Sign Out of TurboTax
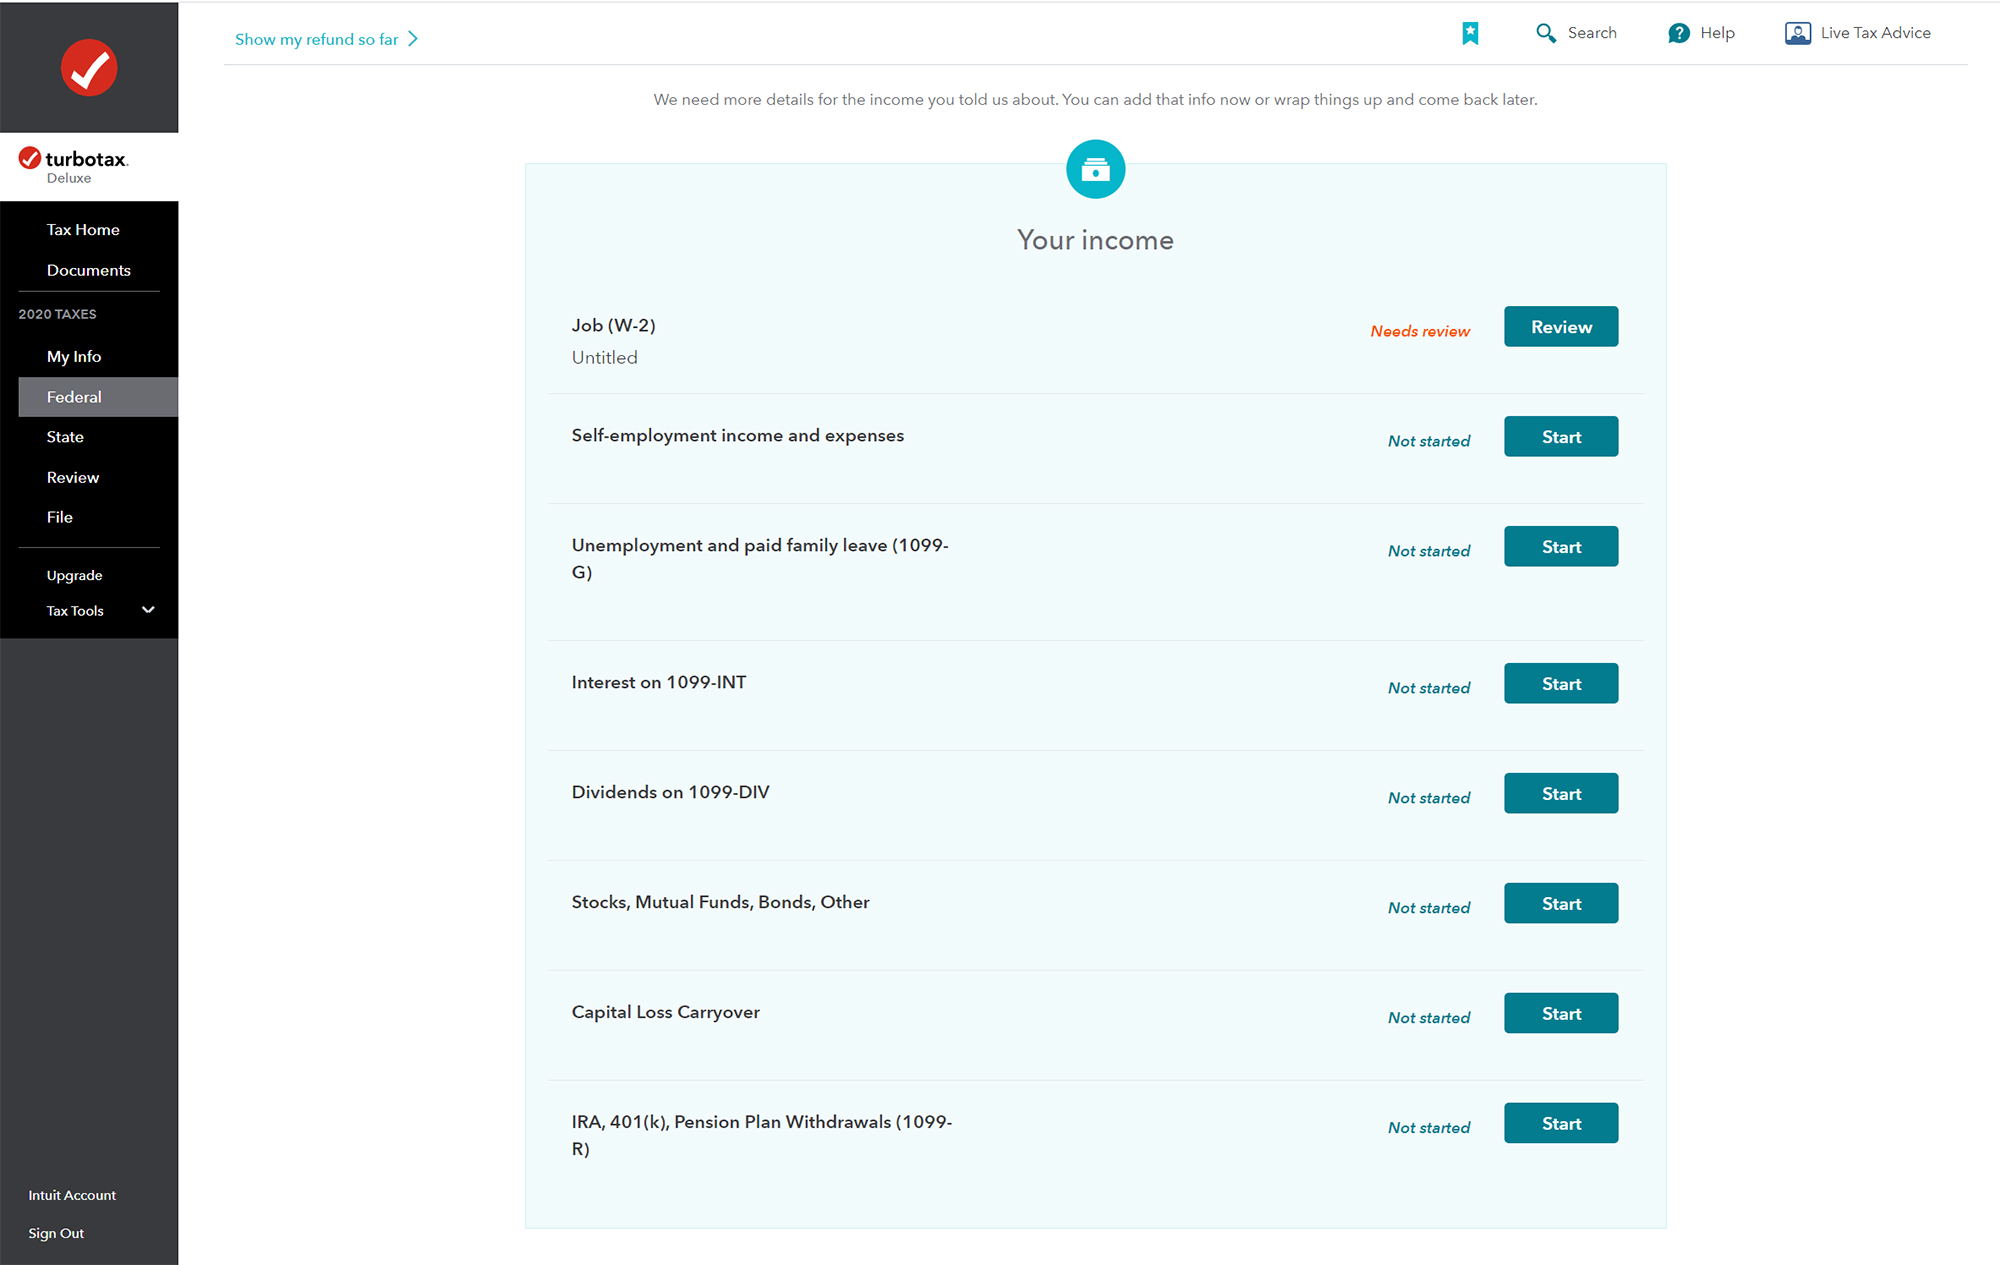Image resolution: width=2000 pixels, height=1265 pixels. (x=56, y=1232)
